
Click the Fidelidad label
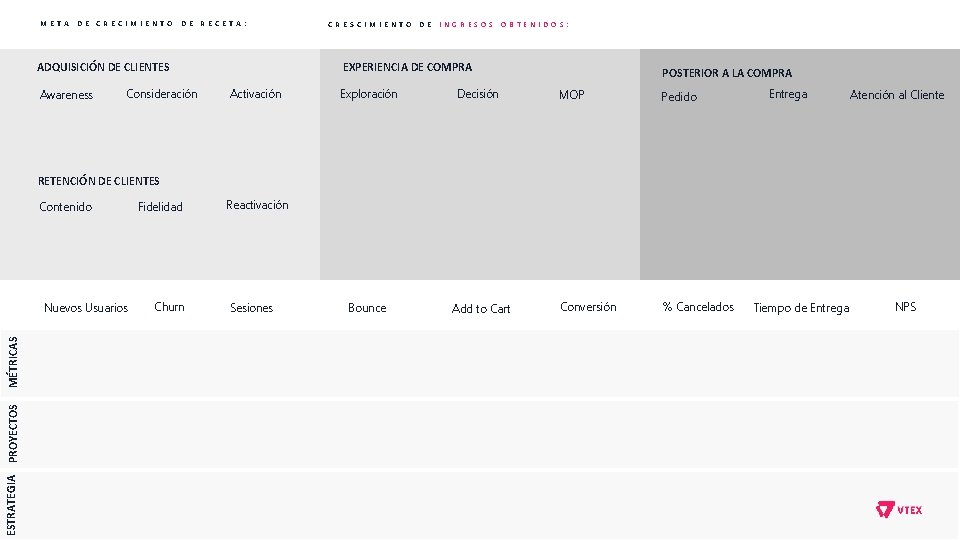[161, 207]
